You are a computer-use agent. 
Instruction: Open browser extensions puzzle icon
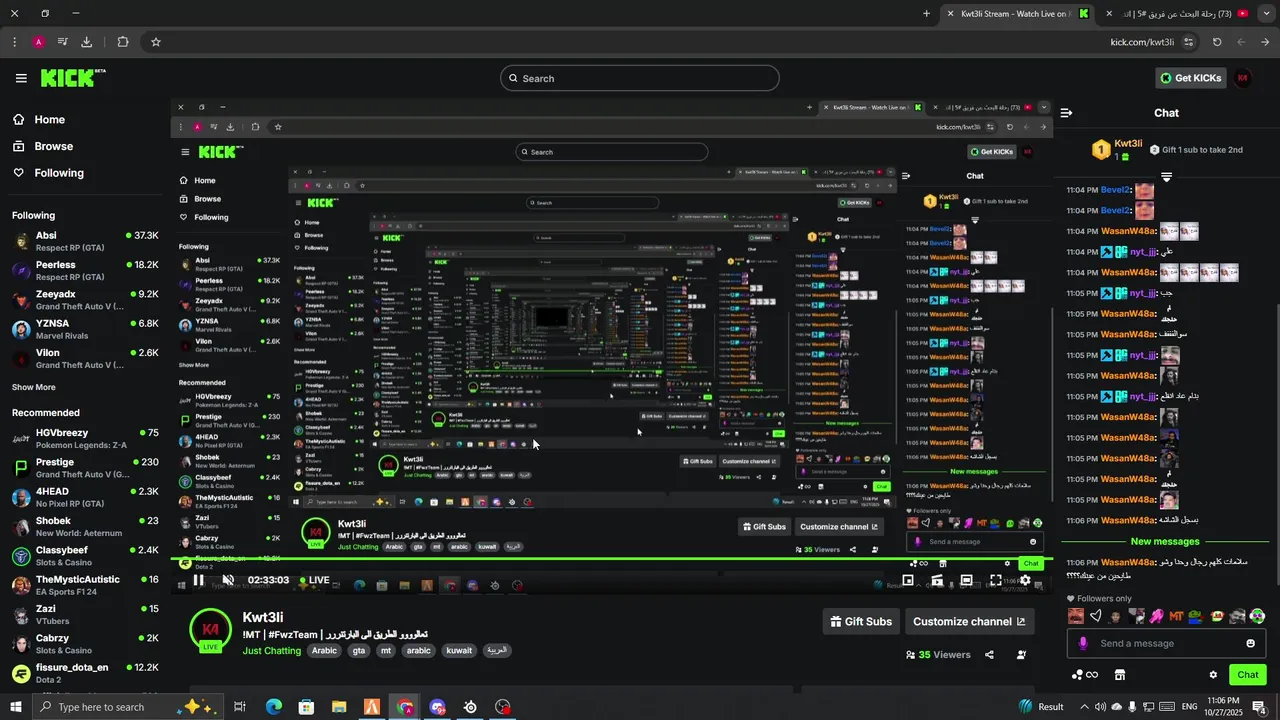click(123, 42)
